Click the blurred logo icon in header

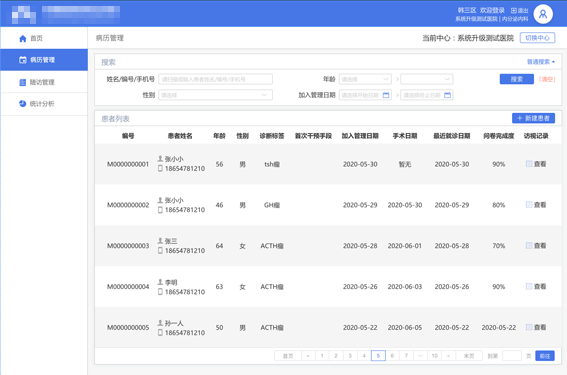pos(24,14)
